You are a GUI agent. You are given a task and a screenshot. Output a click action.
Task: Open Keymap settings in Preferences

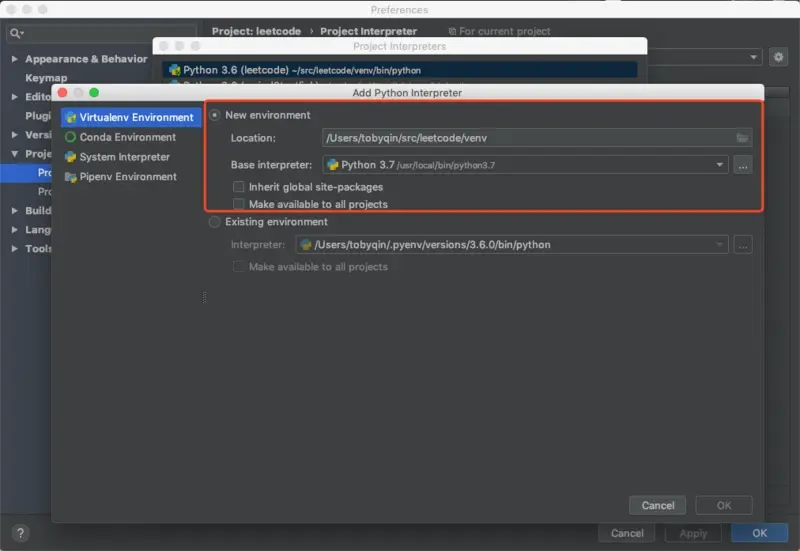pos(46,78)
